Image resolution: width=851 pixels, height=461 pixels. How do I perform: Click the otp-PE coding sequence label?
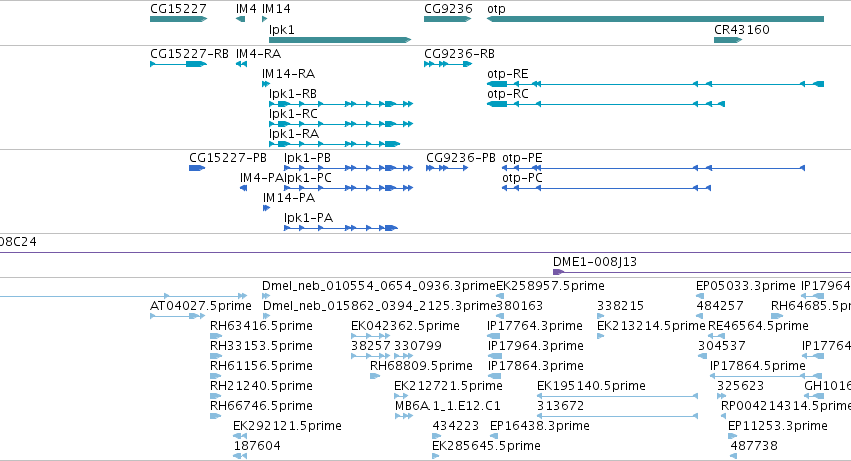[x=522, y=158]
